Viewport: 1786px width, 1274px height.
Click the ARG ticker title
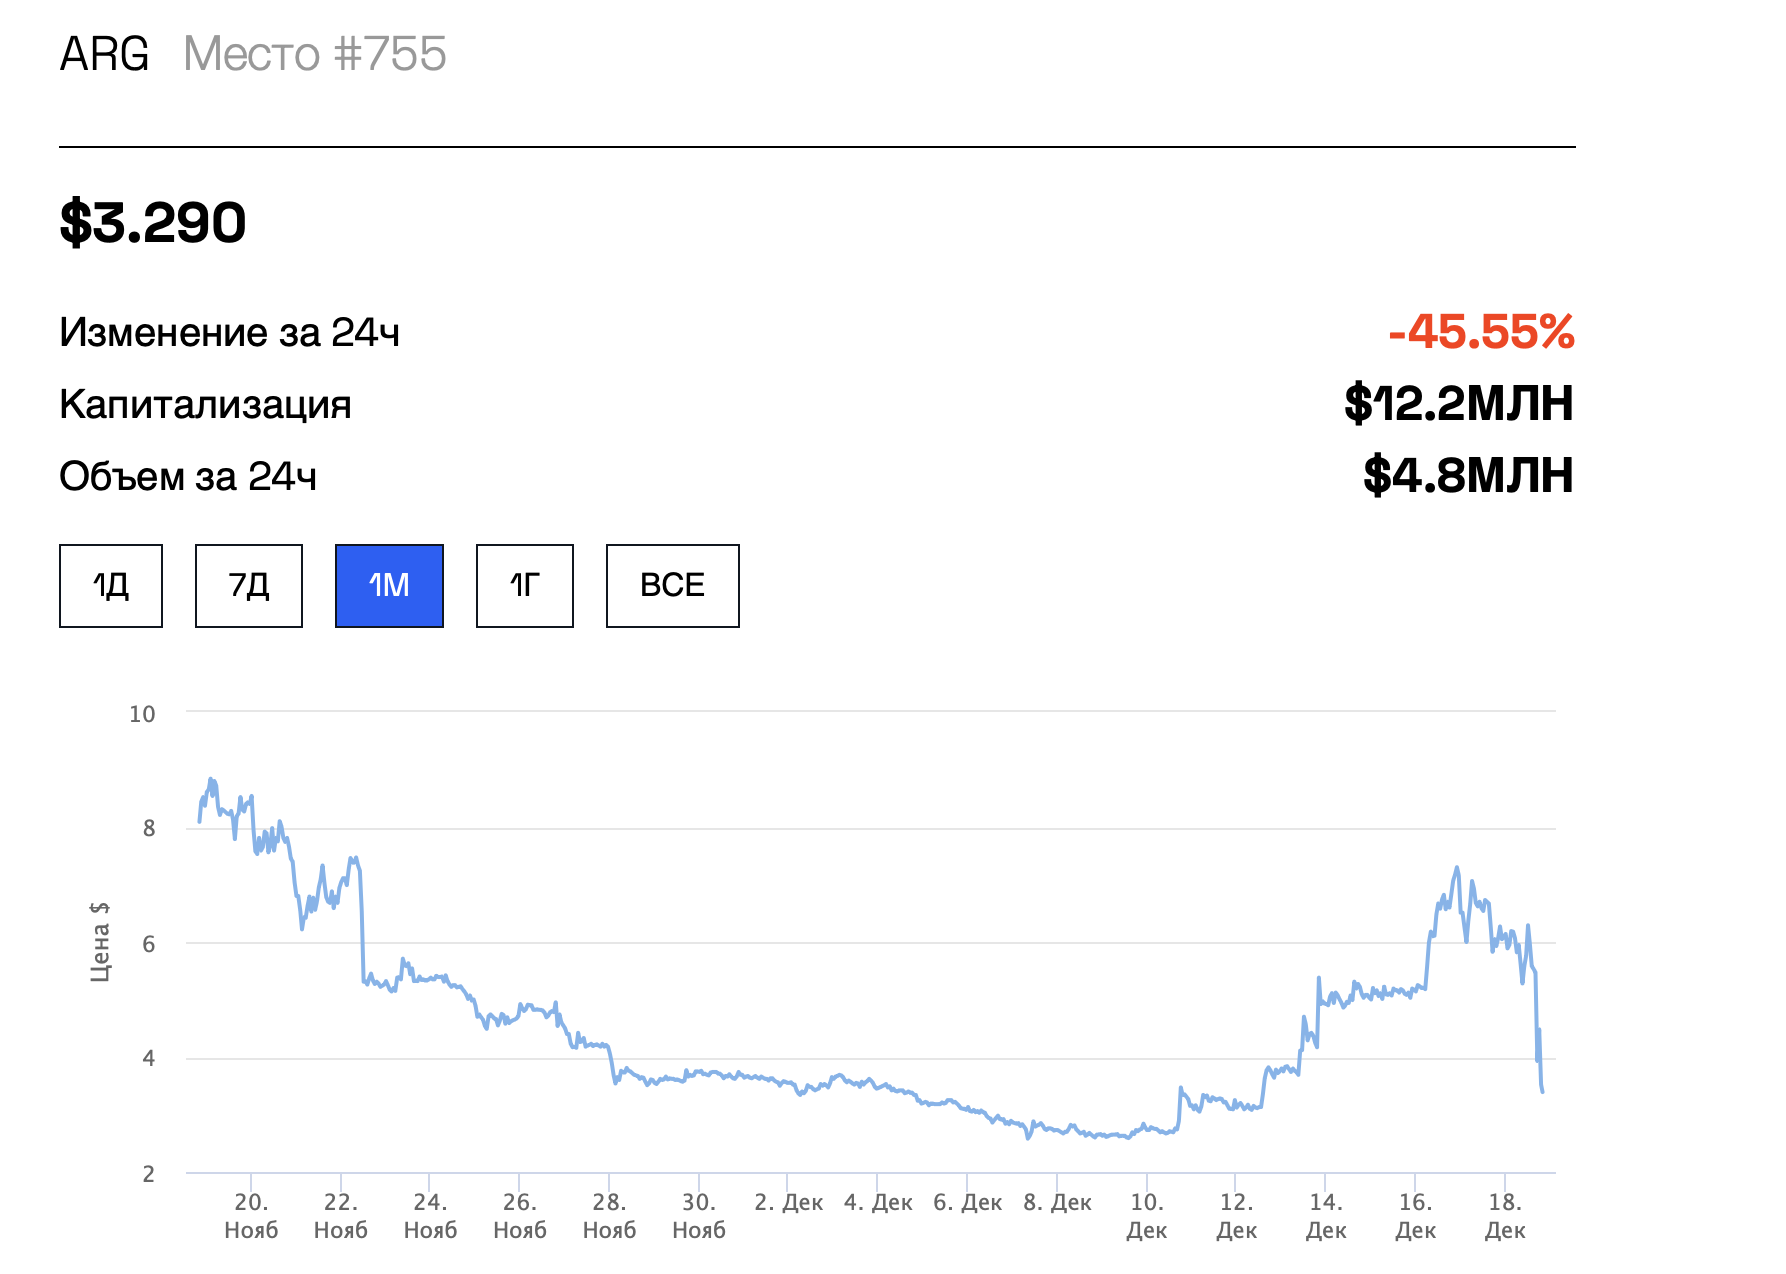[104, 54]
